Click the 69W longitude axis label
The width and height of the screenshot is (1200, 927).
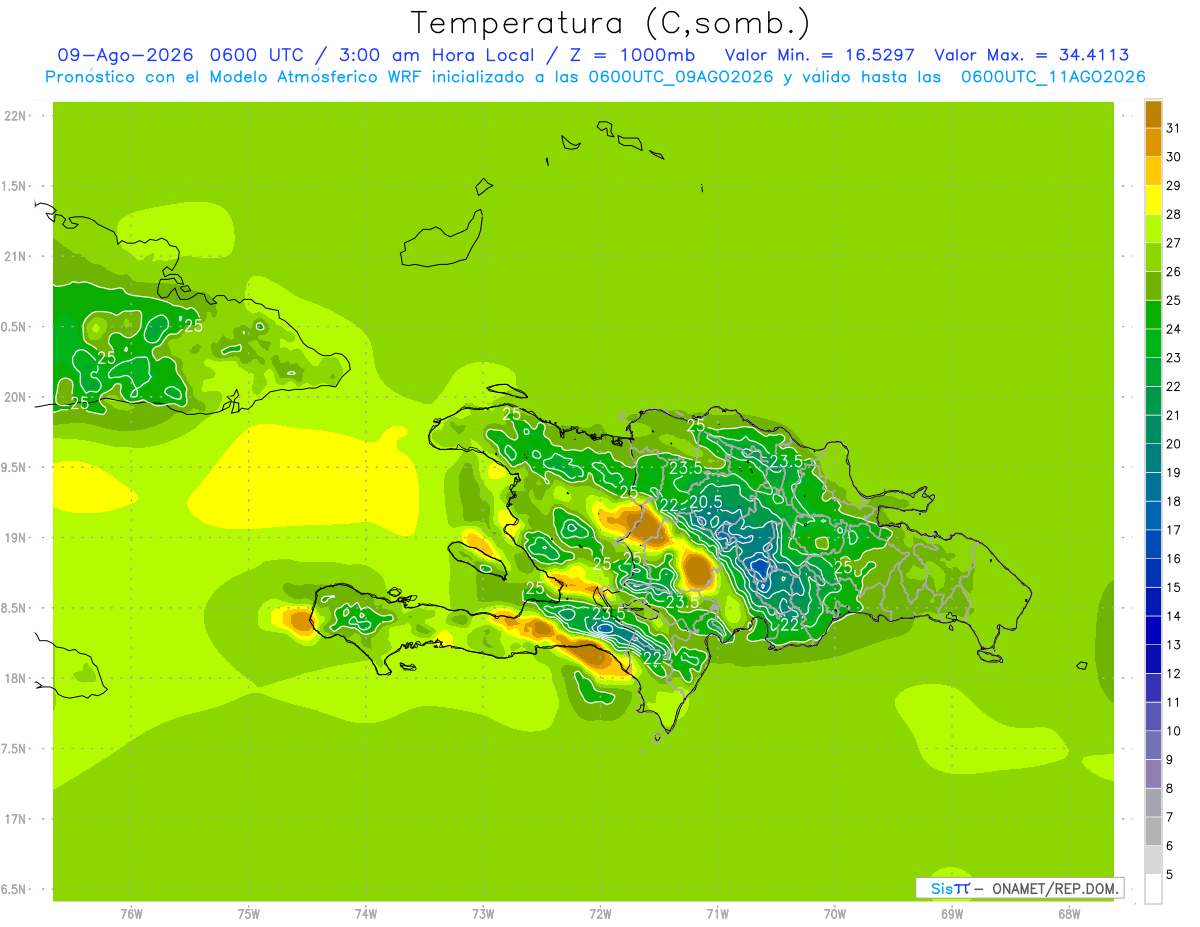tap(952, 914)
